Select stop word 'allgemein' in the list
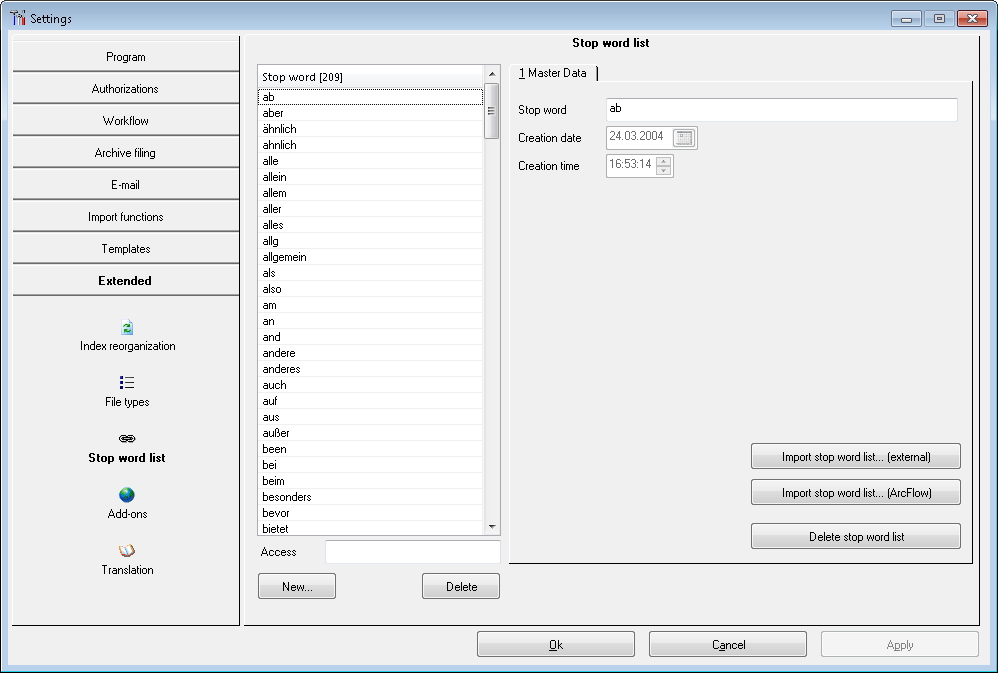 371,257
